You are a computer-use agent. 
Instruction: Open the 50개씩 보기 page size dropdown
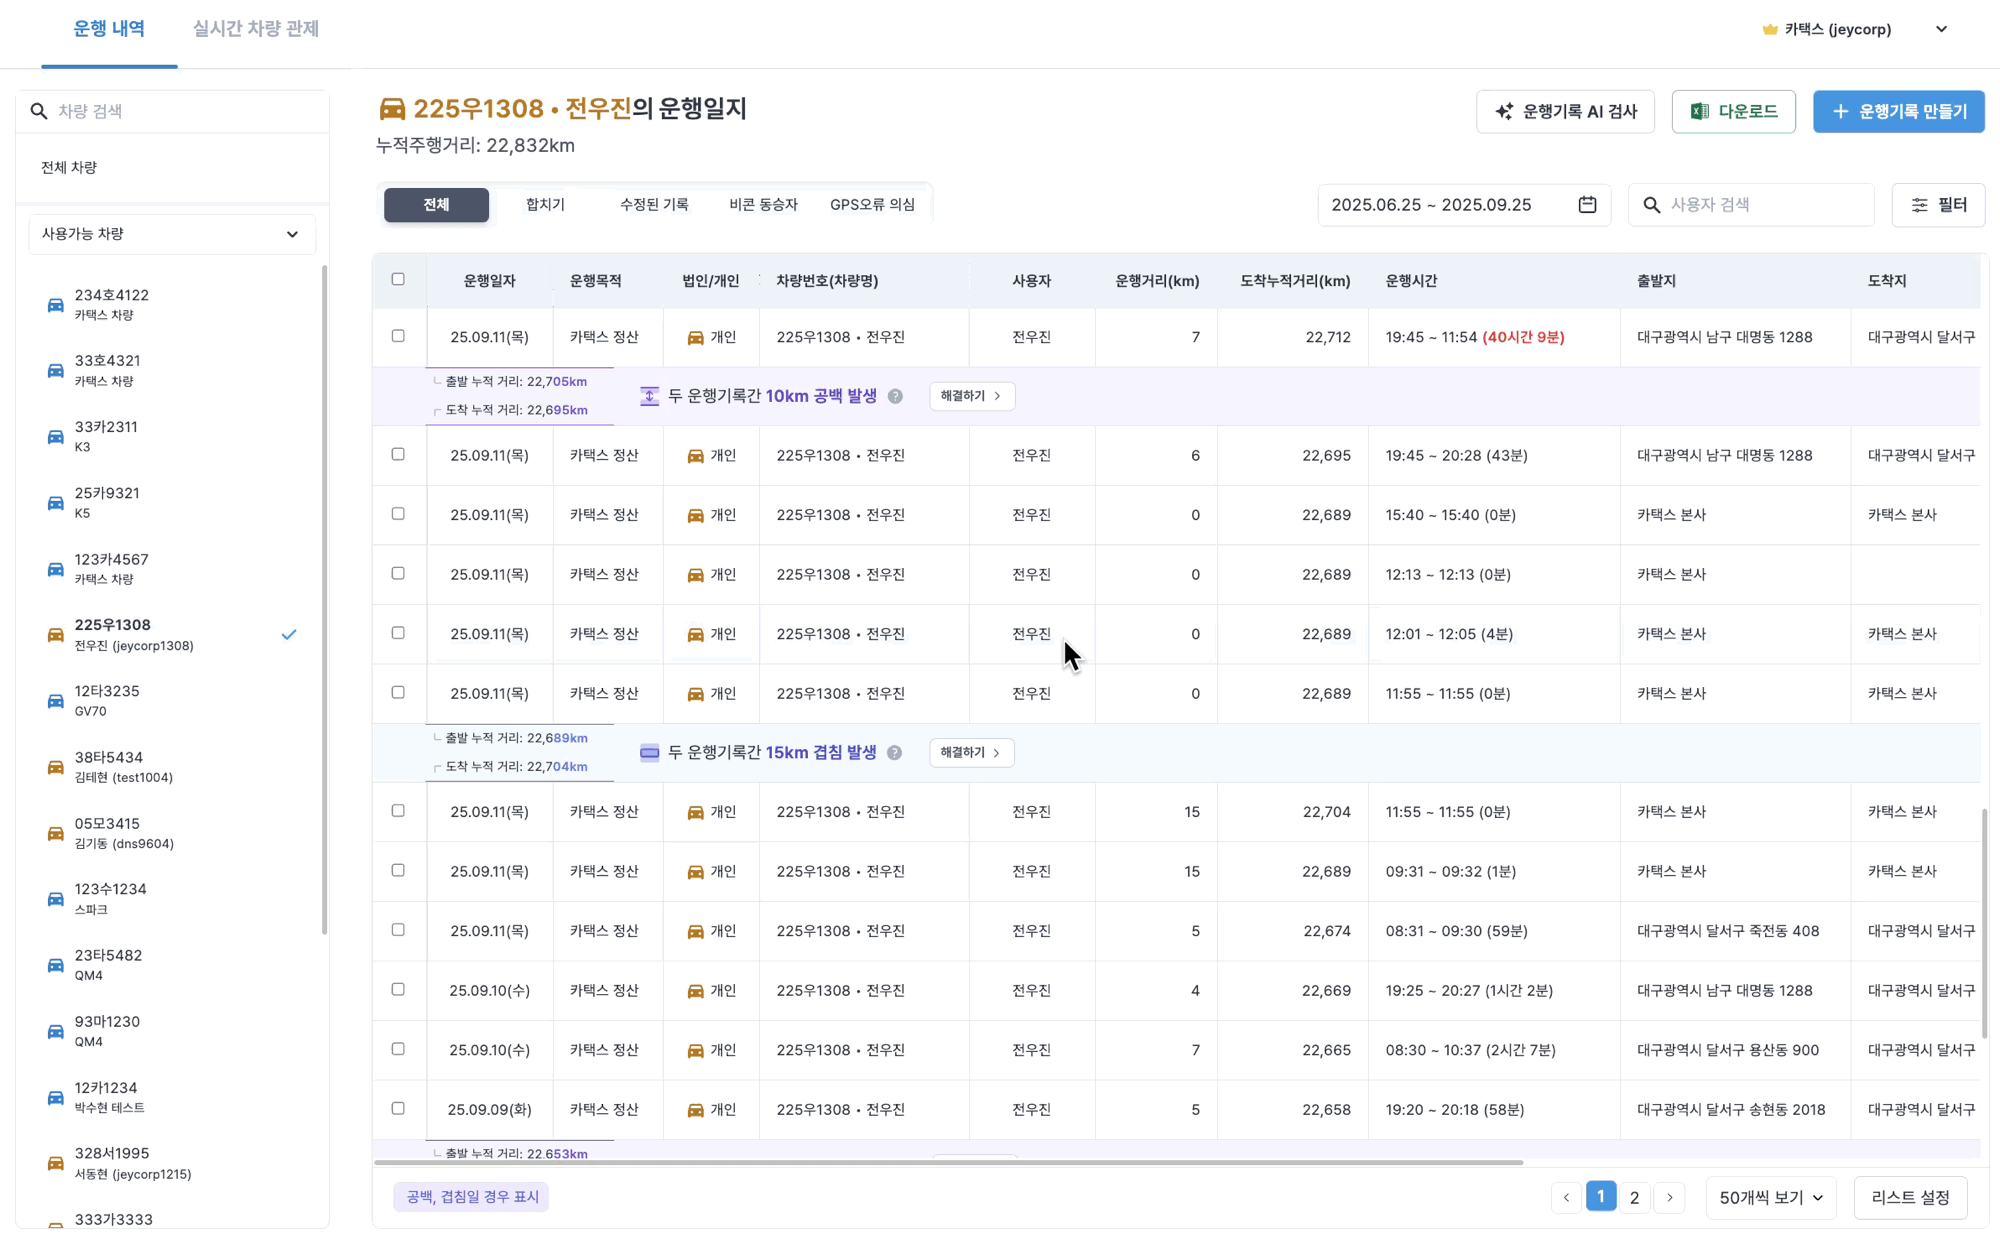1770,1197
